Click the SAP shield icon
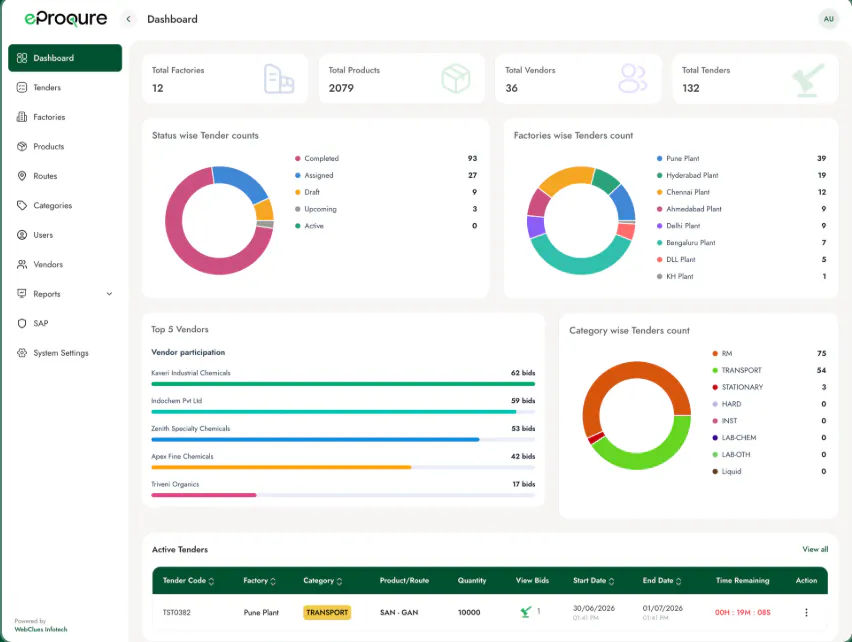852x642 pixels. 22,323
